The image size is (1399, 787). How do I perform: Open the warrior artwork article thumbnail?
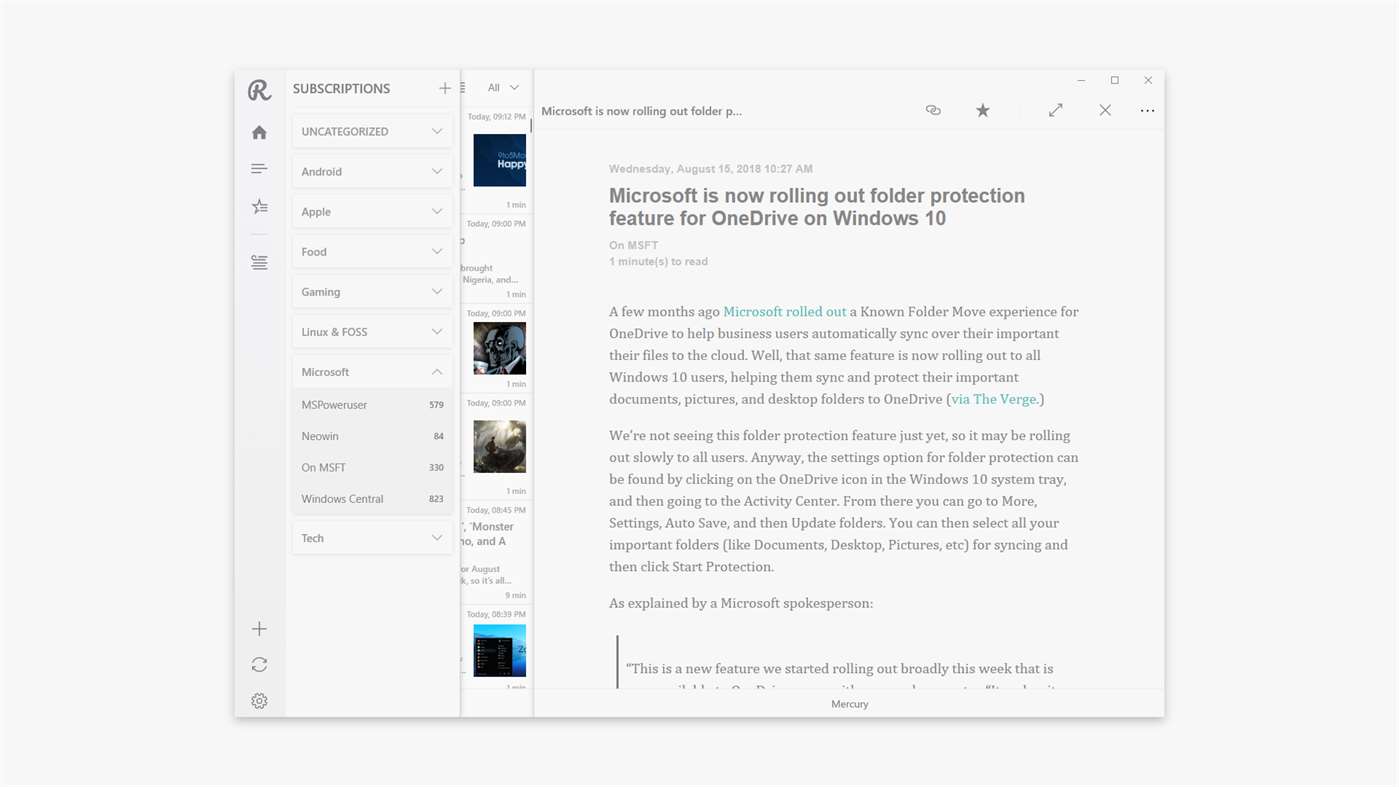499,446
